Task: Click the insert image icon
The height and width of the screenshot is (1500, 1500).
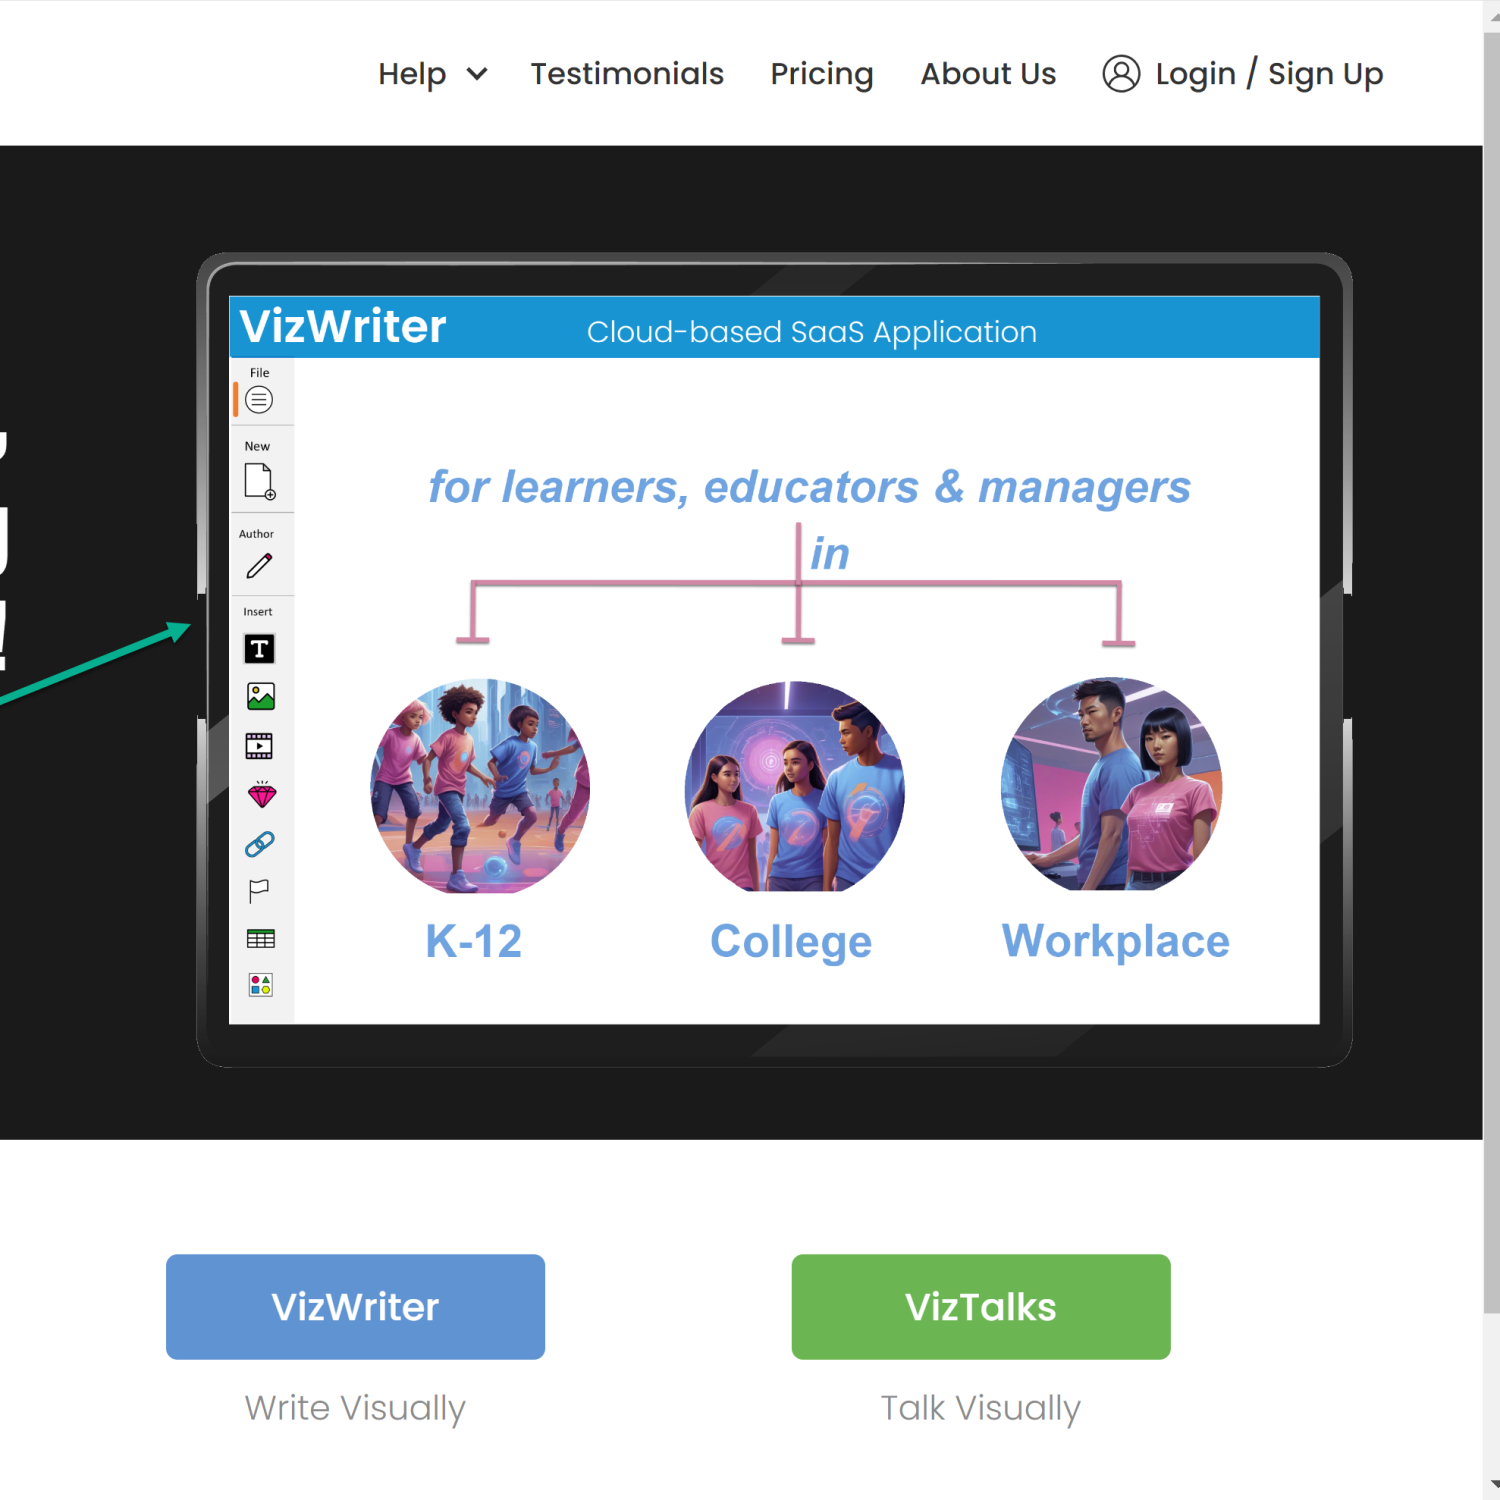Action: (x=261, y=697)
